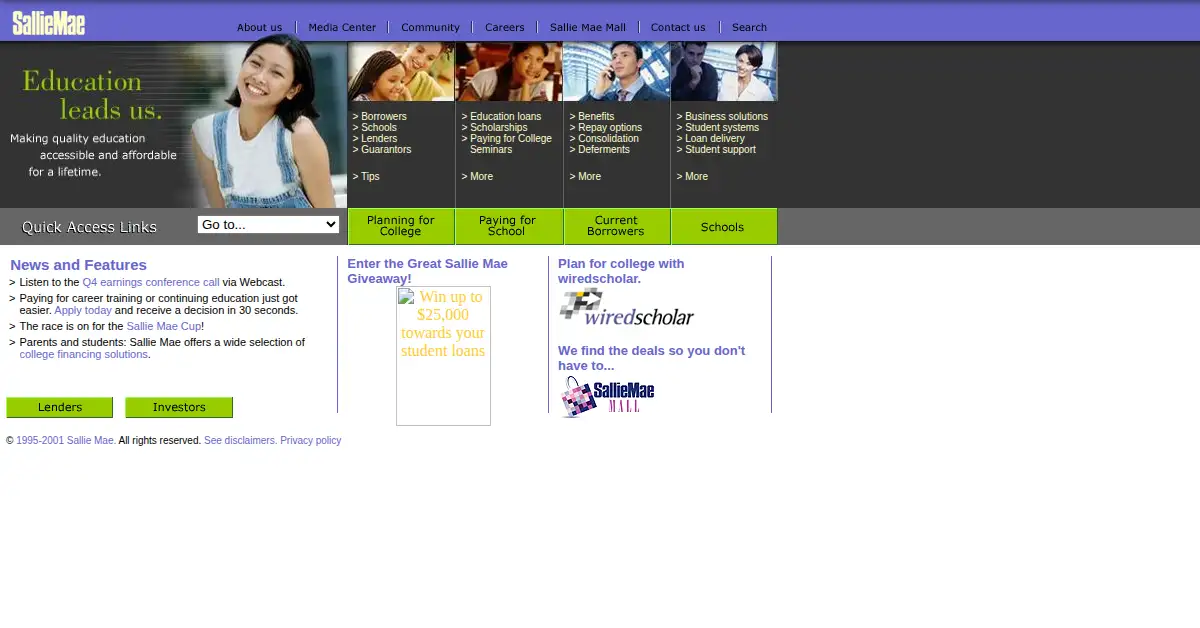Click Plan for college with wiredscholar heading
Viewport: 1200px width, 628px height.
click(621, 271)
